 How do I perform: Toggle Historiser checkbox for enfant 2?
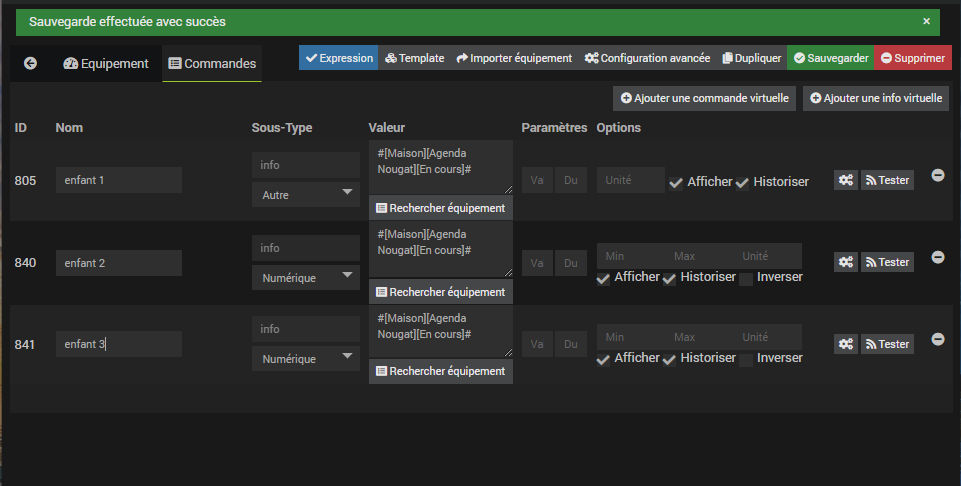click(669, 279)
